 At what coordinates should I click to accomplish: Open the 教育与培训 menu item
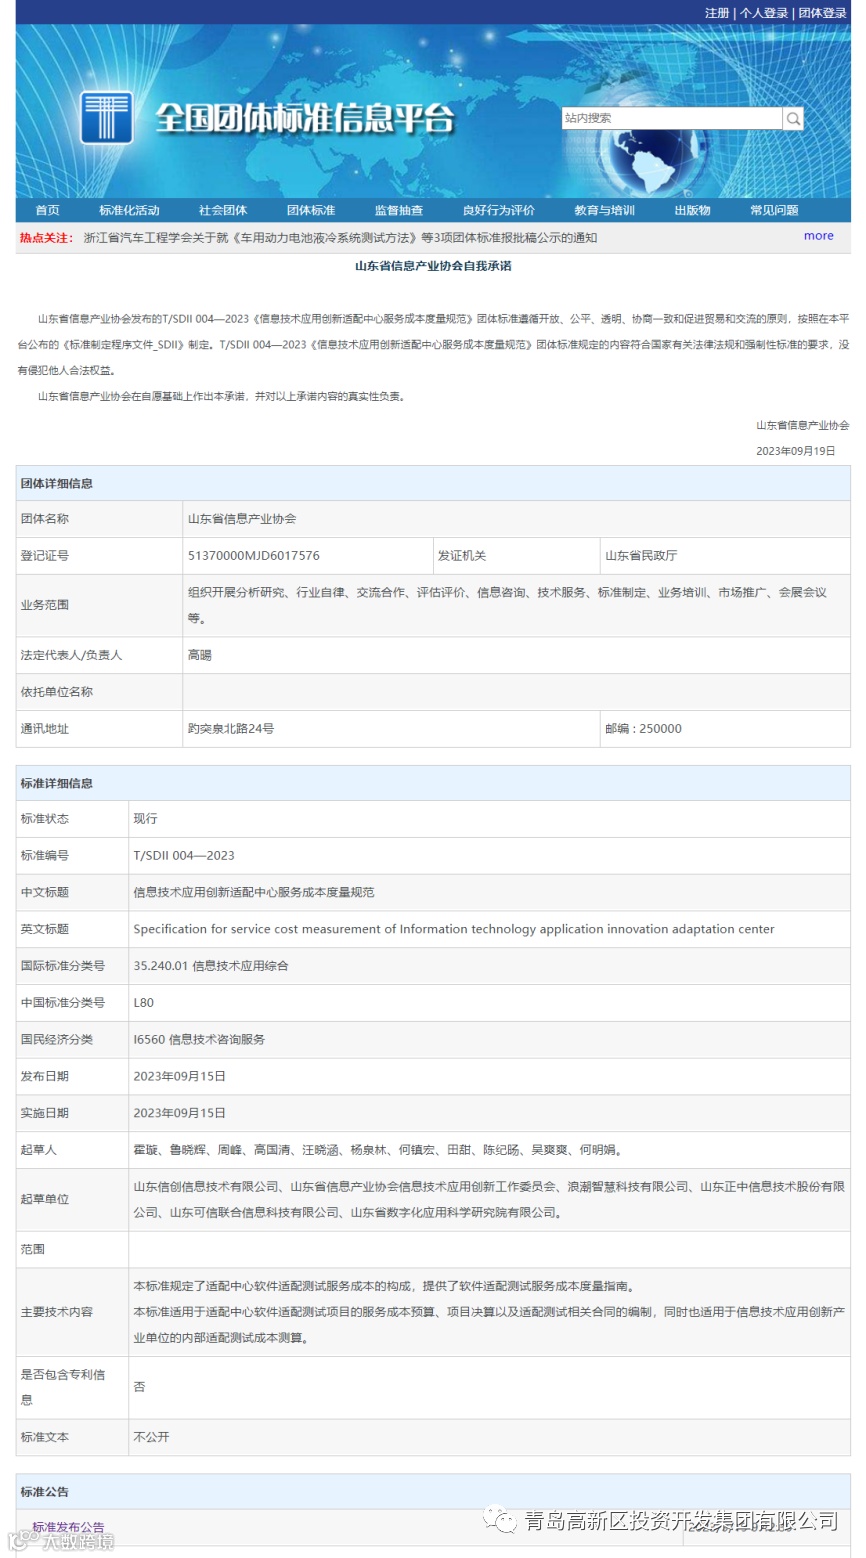pyautogui.click(x=604, y=210)
